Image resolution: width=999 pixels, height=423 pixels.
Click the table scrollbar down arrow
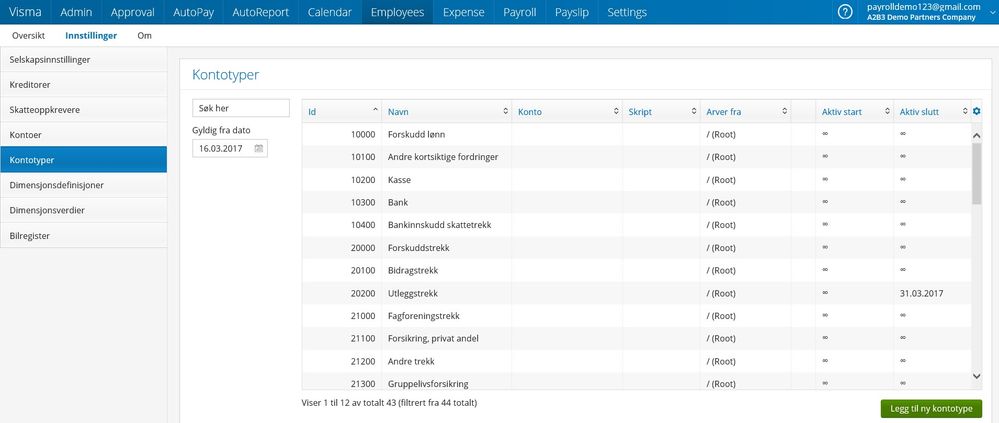977,376
